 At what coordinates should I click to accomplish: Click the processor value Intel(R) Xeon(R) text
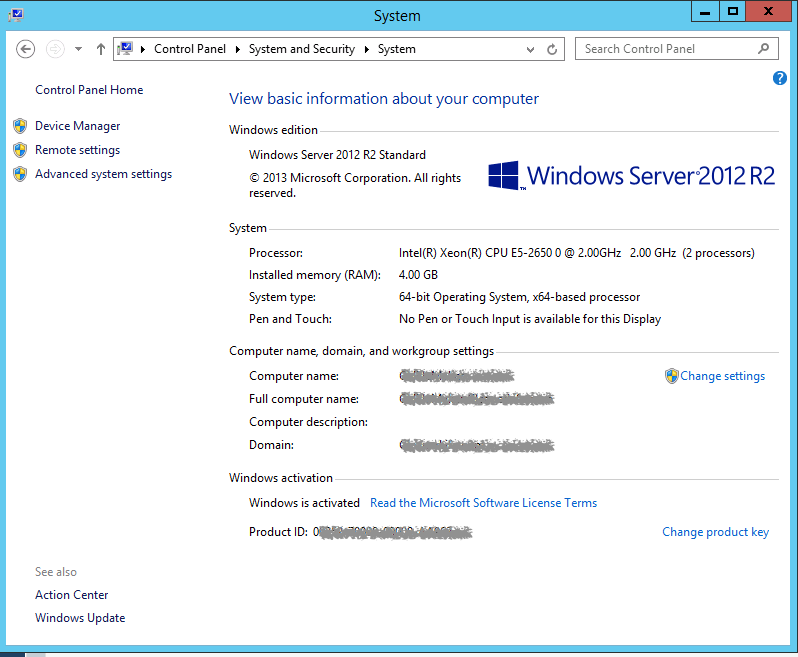(x=577, y=253)
